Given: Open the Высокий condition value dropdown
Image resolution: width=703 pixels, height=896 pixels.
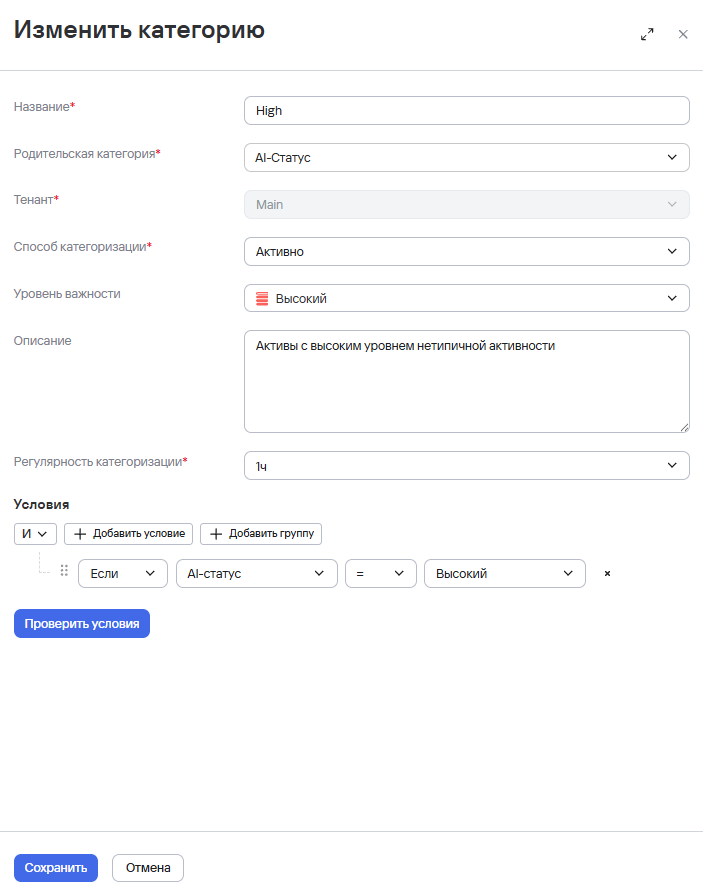Looking at the screenshot, I should 505,573.
